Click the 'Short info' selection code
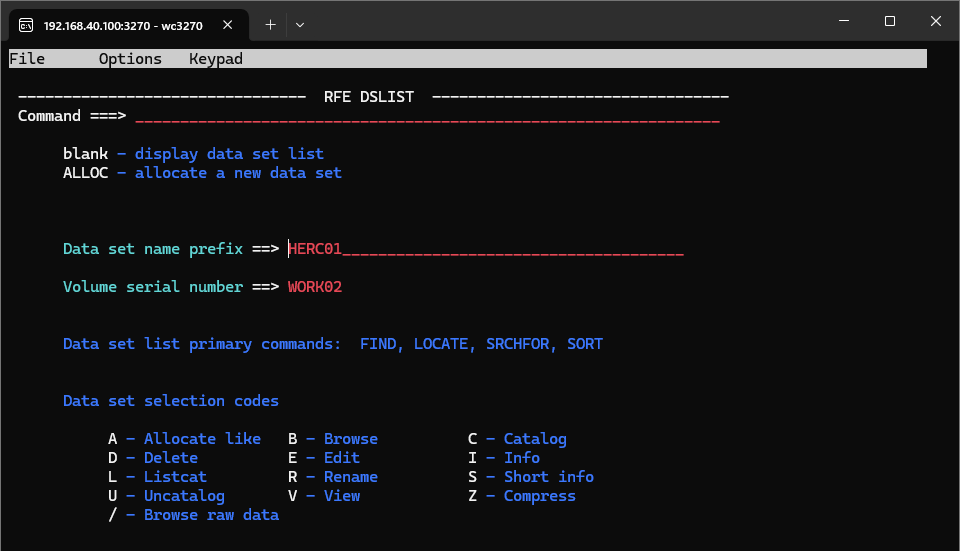The height and width of the screenshot is (551, 960). pos(549,477)
